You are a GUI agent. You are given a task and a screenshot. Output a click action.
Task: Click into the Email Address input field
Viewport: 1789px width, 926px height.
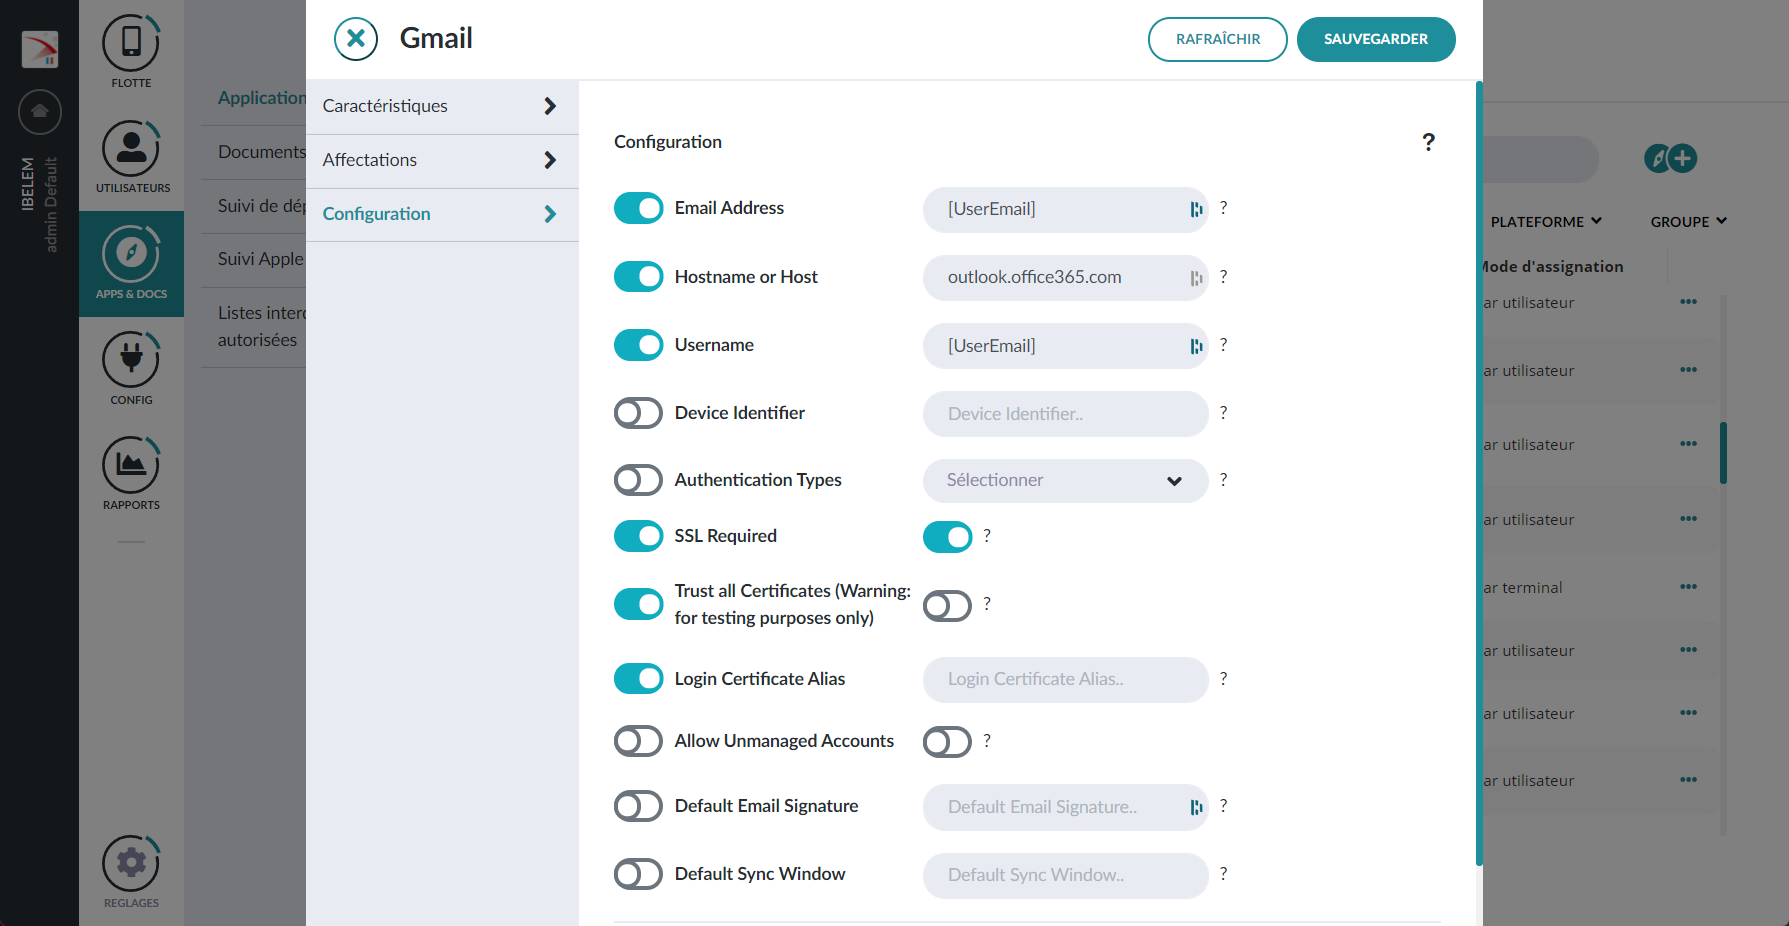click(1065, 209)
